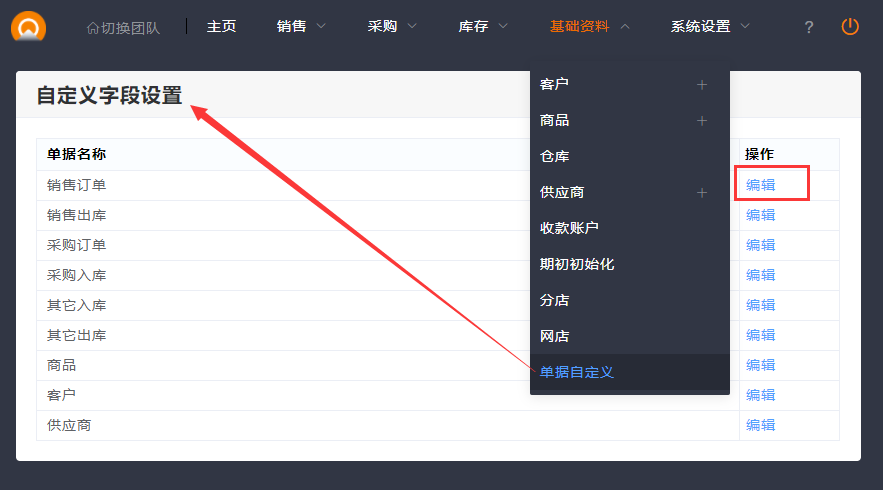Click 编辑 link for 采购入库 row
The height and width of the screenshot is (490, 883).
tap(760, 275)
